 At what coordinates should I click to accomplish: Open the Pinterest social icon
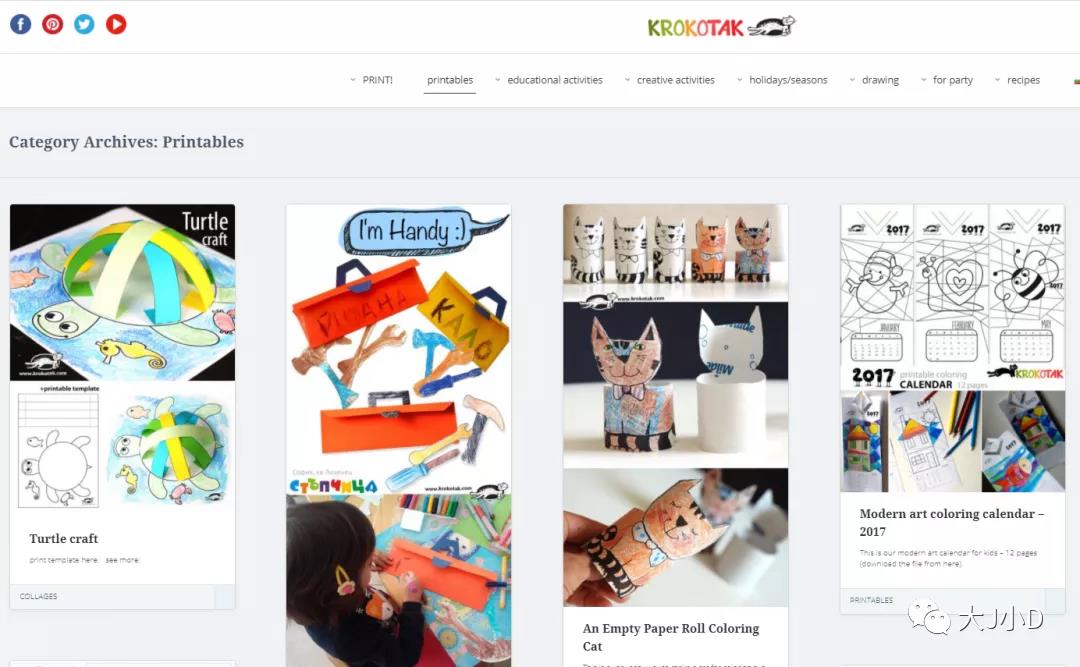tap(52, 24)
